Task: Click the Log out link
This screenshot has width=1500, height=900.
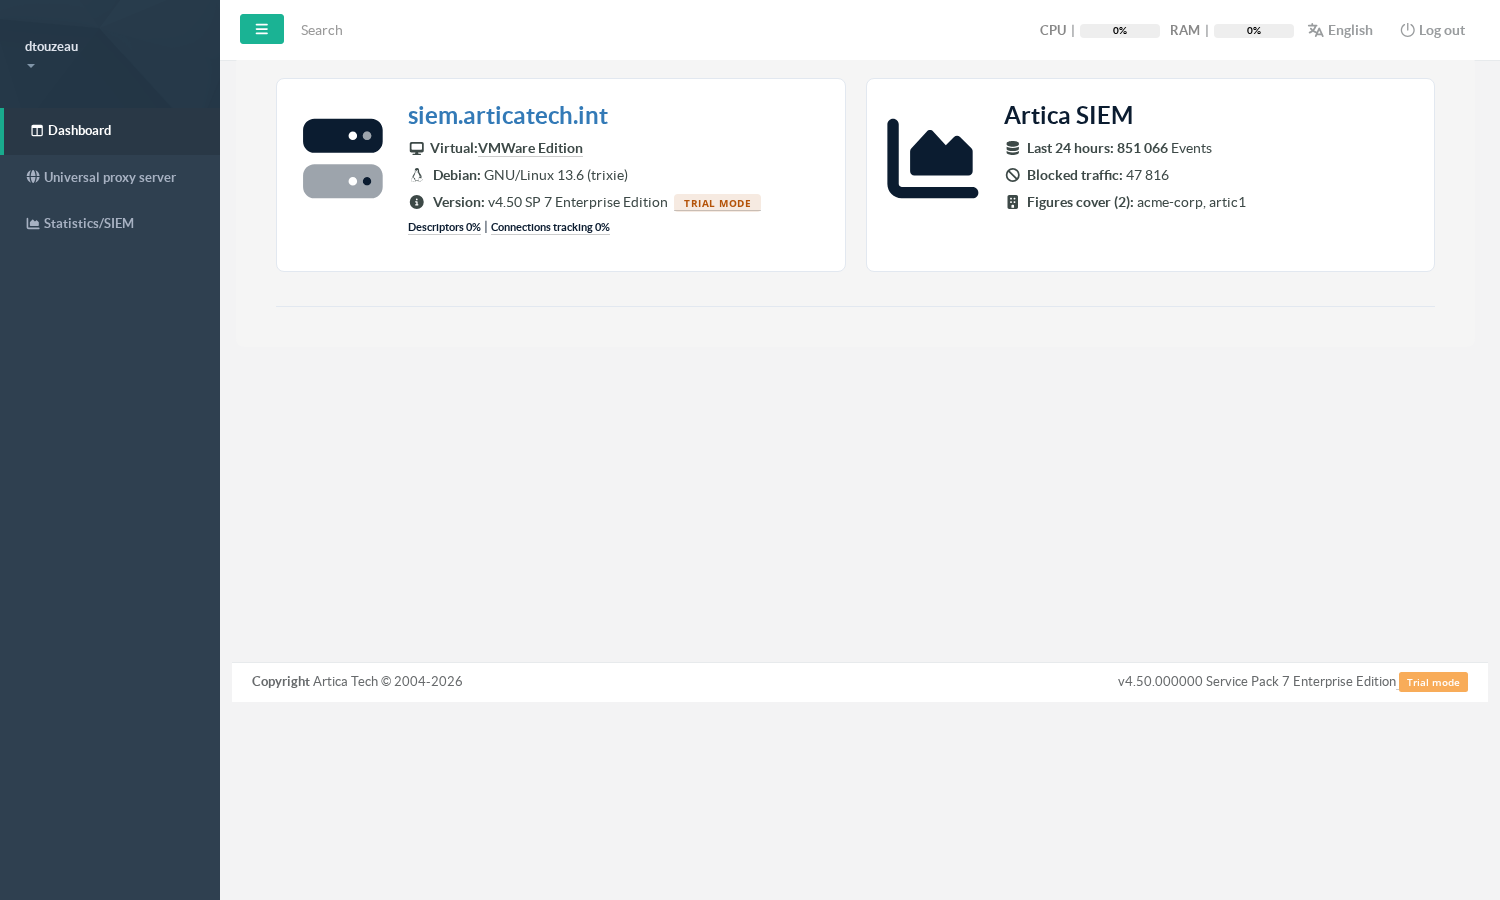Action: click(1432, 30)
